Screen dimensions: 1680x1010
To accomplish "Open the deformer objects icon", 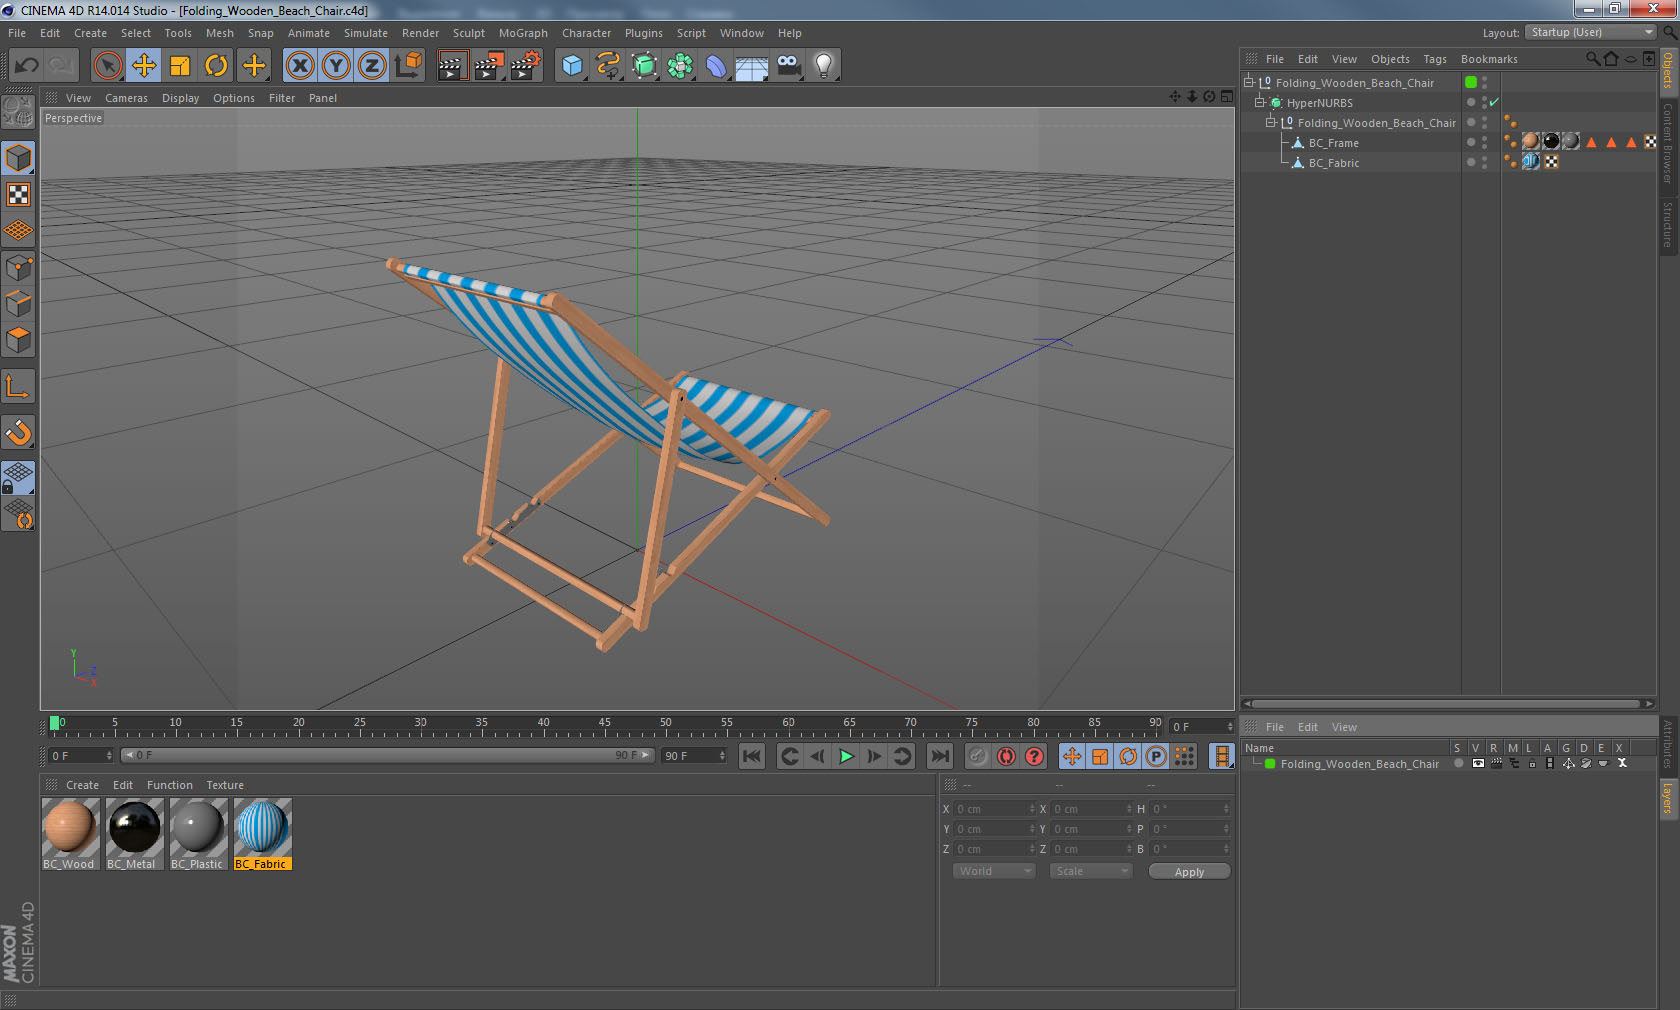I will pos(716,66).
